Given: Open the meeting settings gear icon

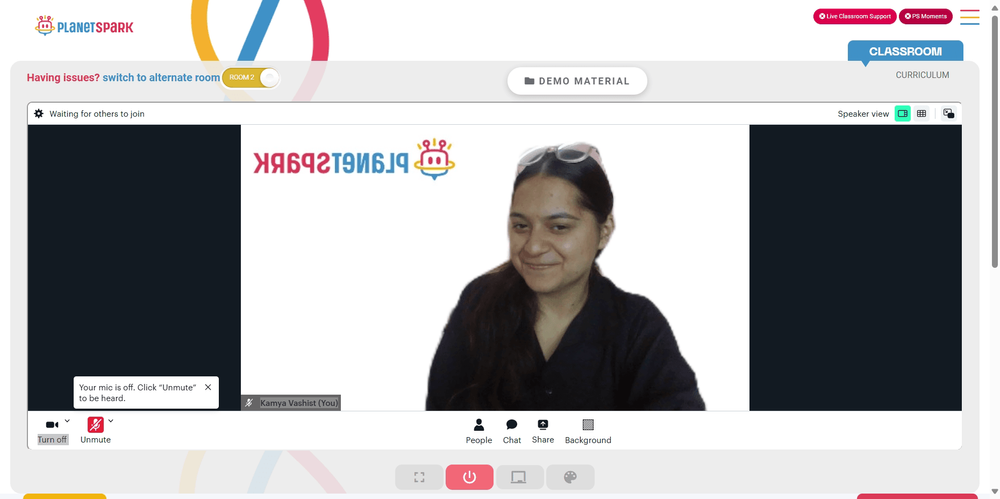Looking at the screenshot, I should point(39,114).
